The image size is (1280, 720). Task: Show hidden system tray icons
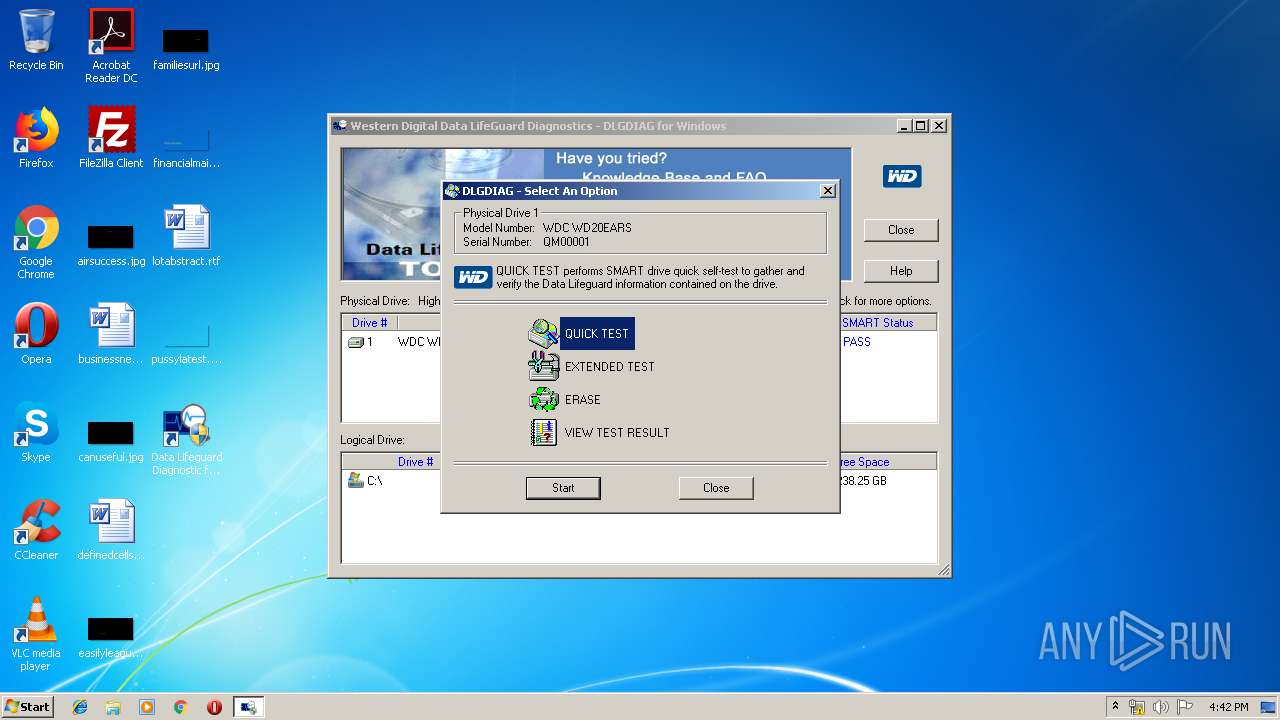(1115, 707)
